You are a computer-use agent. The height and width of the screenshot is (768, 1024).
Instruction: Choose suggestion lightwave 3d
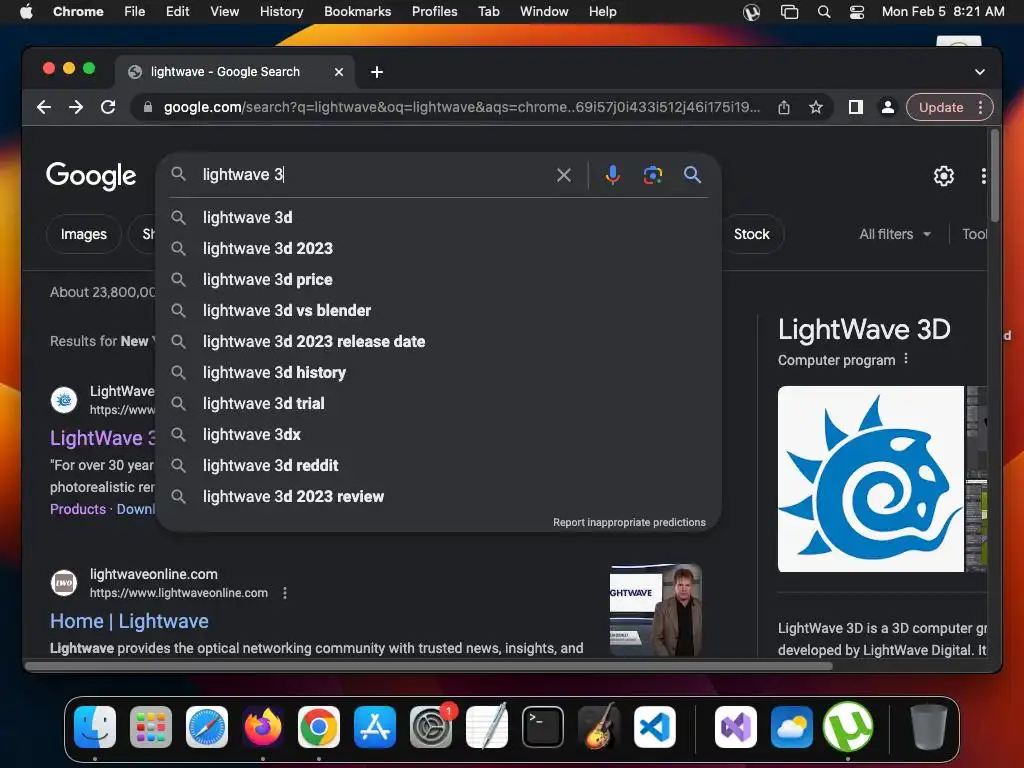(x=439, y=217)
